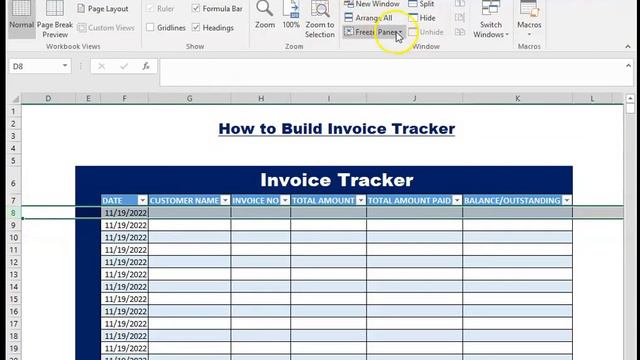Open the Zoom dialog

point(265,15)
